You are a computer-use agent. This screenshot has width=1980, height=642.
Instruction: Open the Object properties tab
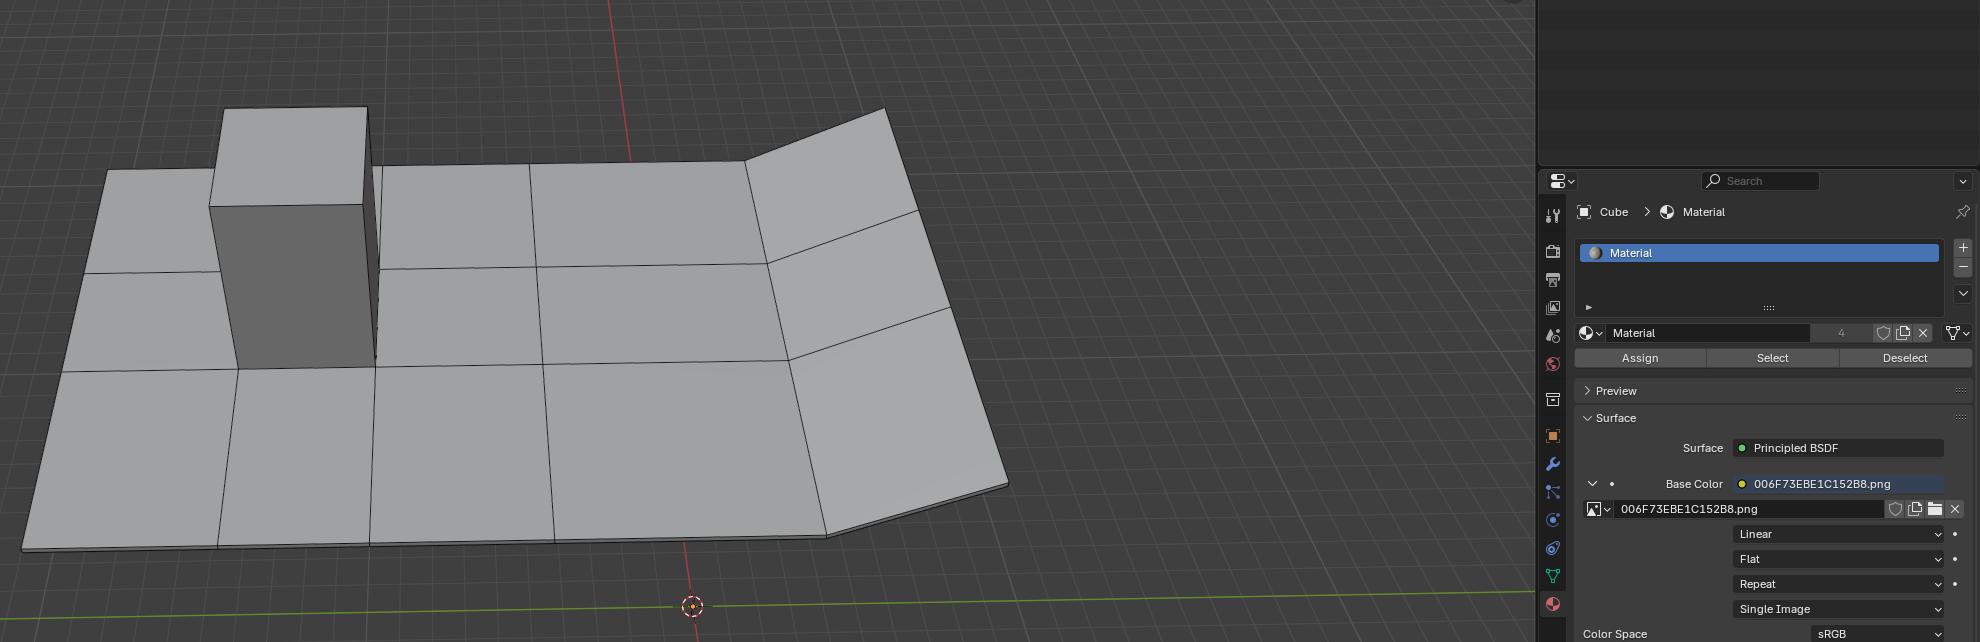(x=1552, y=436)
